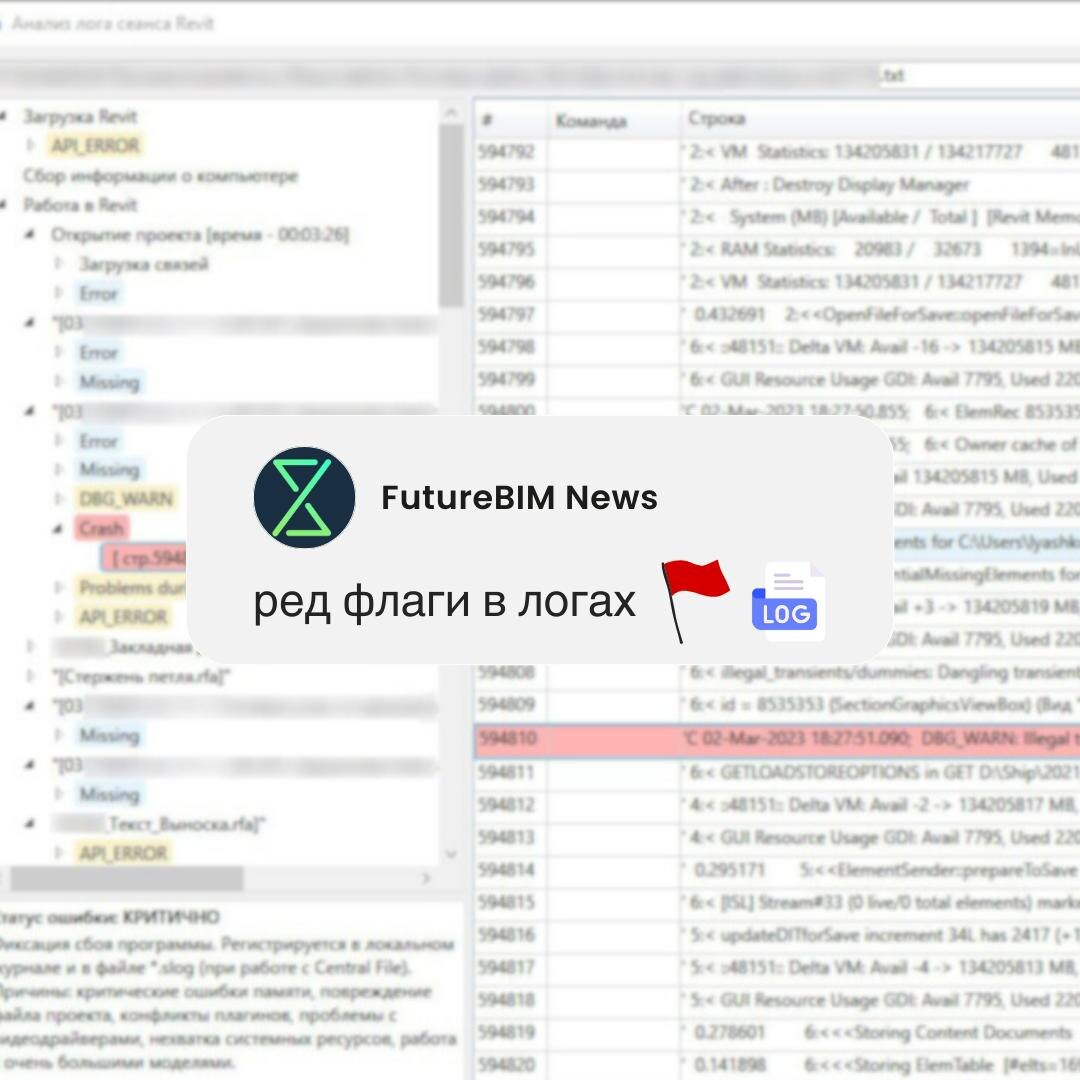
Task: Click the Статус ошибки: КРИТИЧНО text
Action: (109, 917)
